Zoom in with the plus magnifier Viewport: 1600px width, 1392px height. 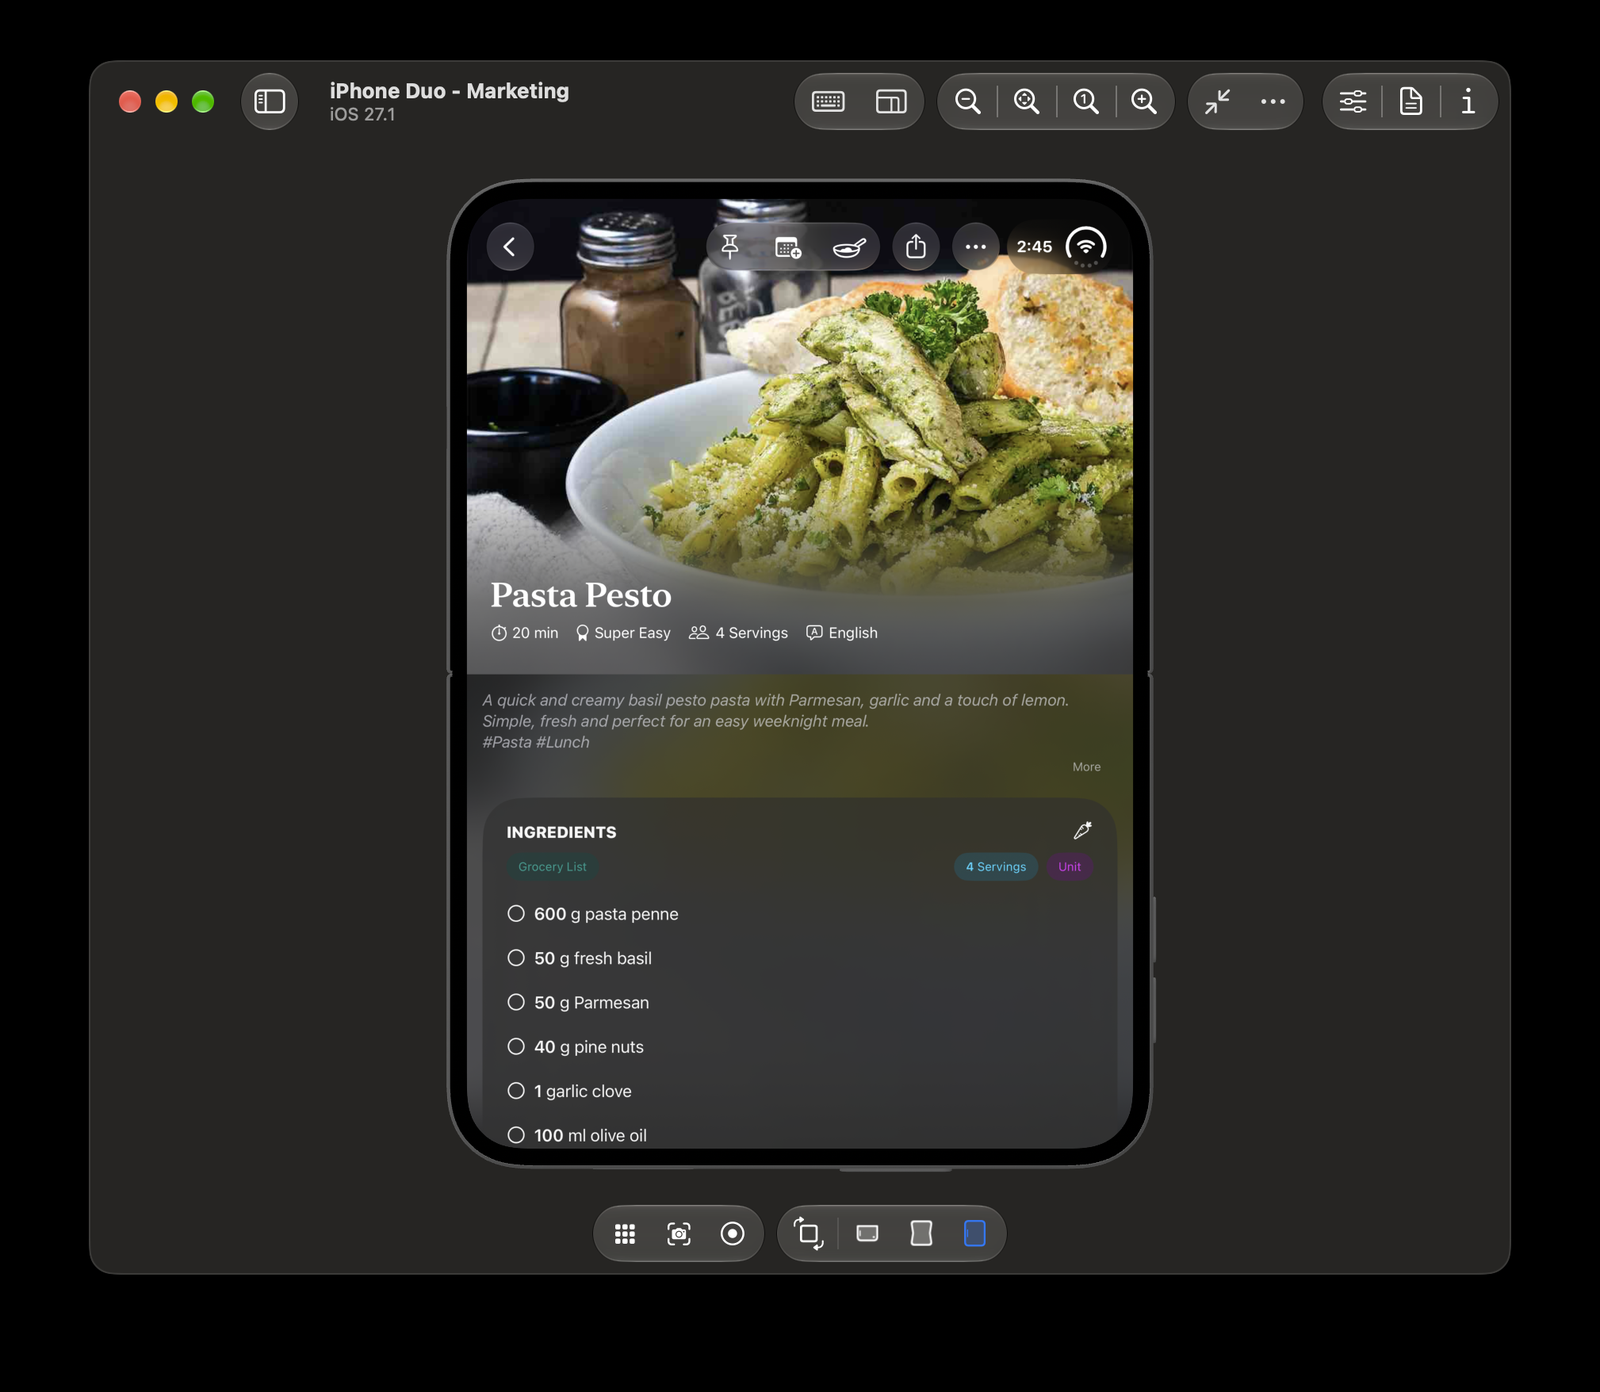[x=1144, y=101]
